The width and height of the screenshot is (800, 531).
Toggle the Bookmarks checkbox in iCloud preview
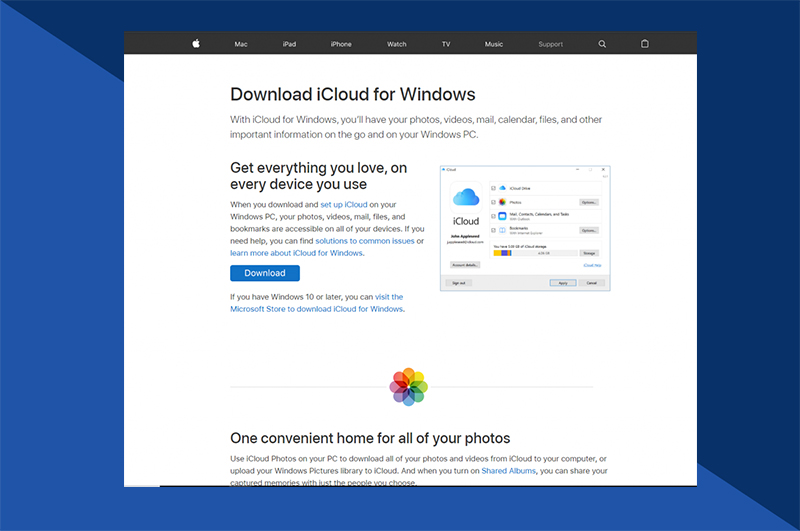tap(493, 230)
